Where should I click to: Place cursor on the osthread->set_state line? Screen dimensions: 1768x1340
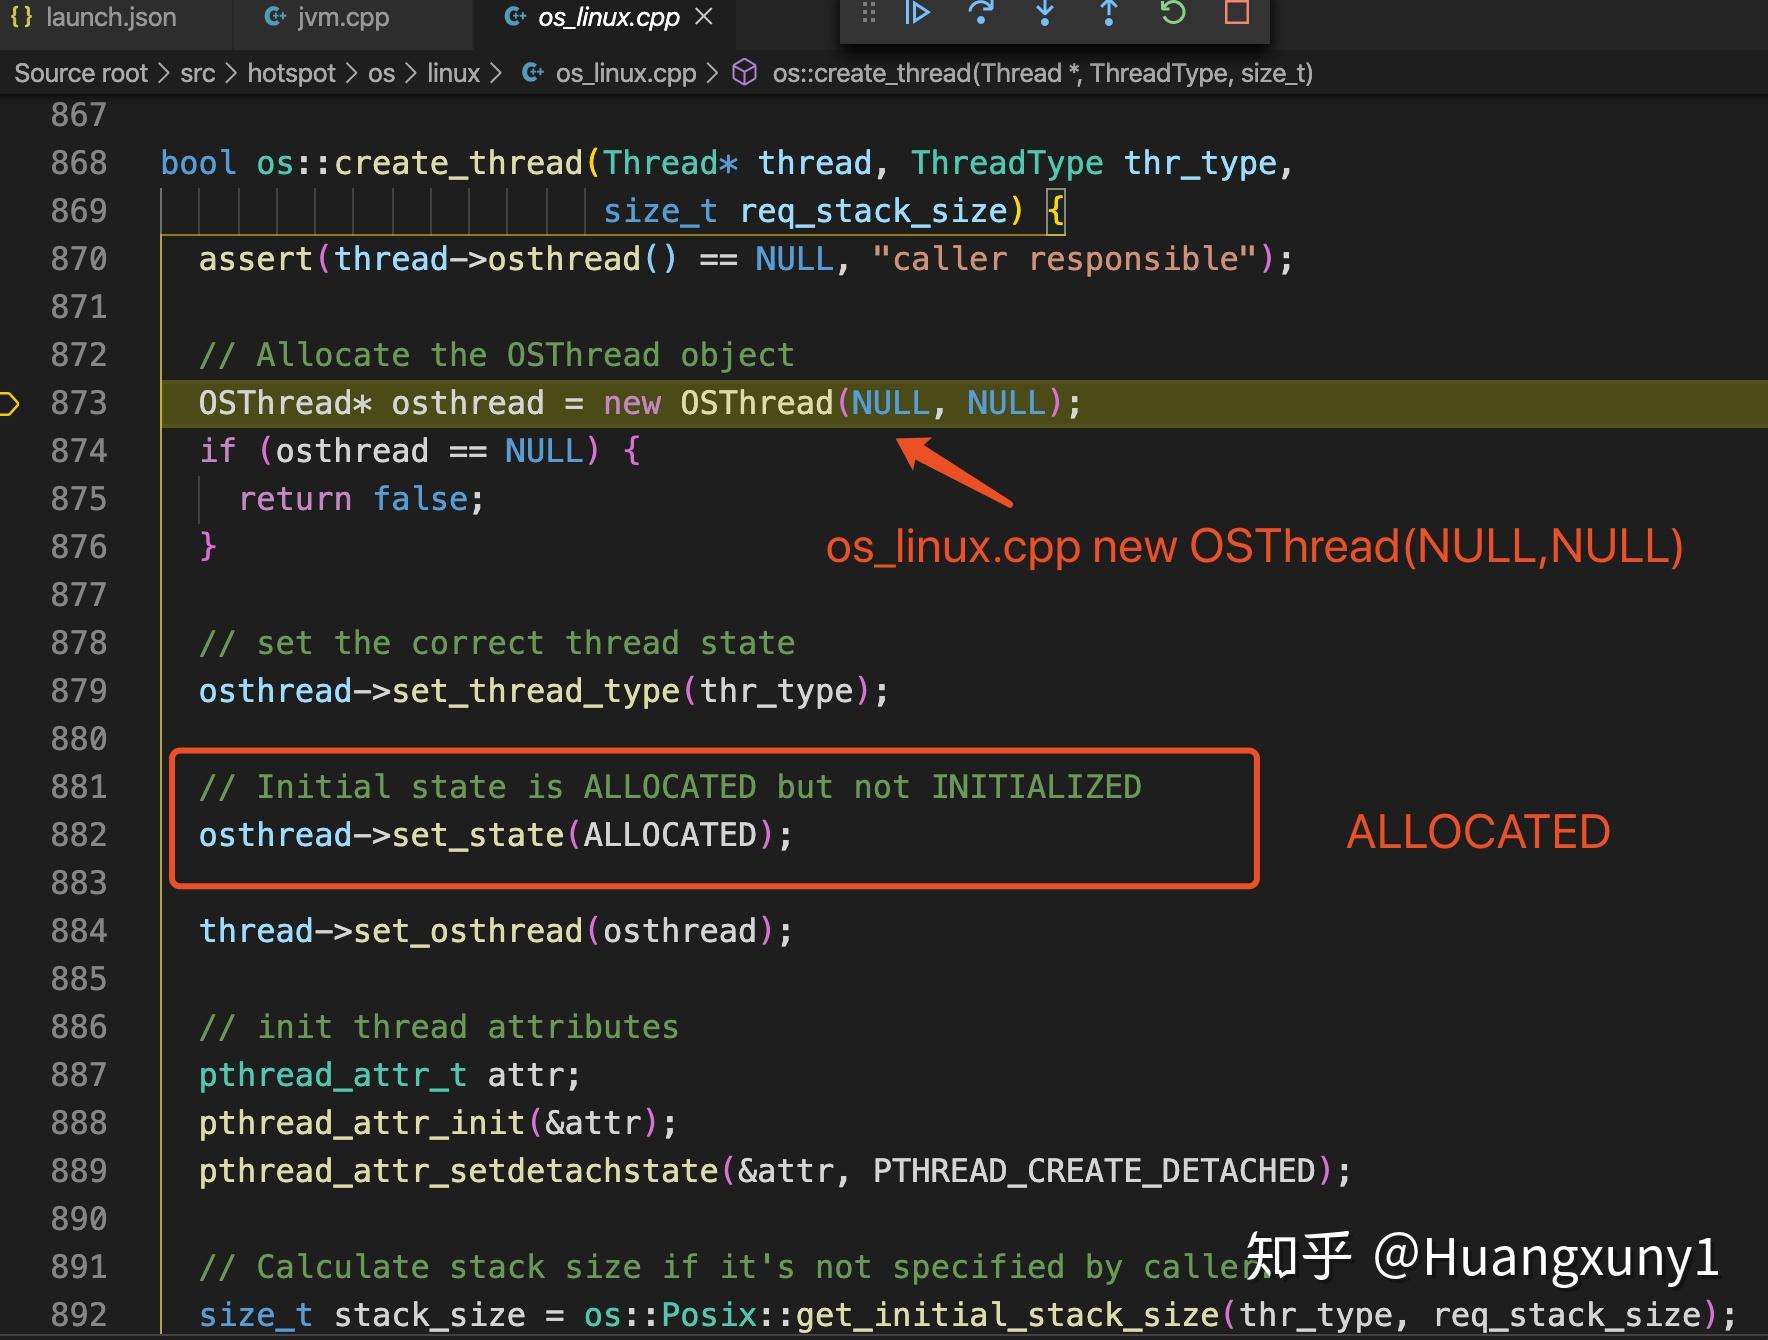pyautogui.click(x=495, y=834)
